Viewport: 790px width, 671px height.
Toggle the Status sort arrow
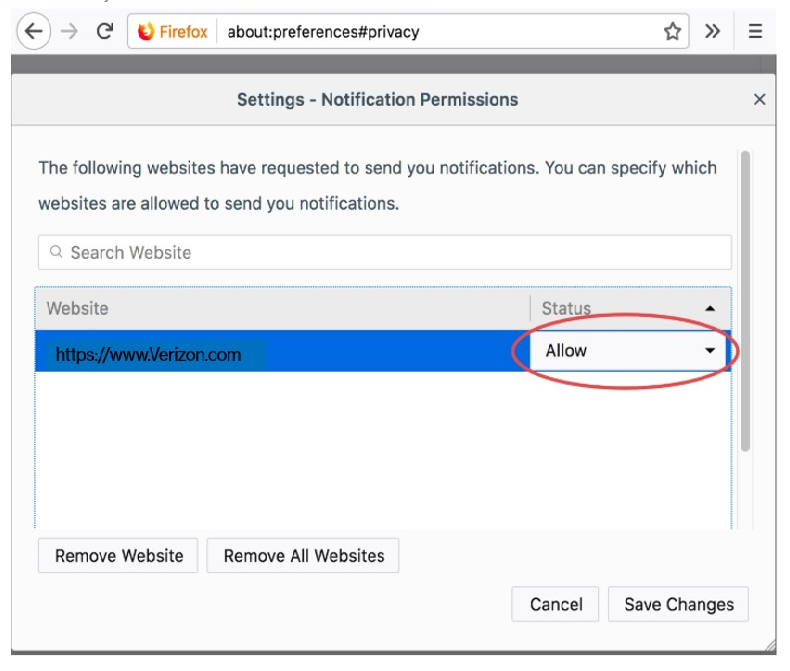(710, 308)
